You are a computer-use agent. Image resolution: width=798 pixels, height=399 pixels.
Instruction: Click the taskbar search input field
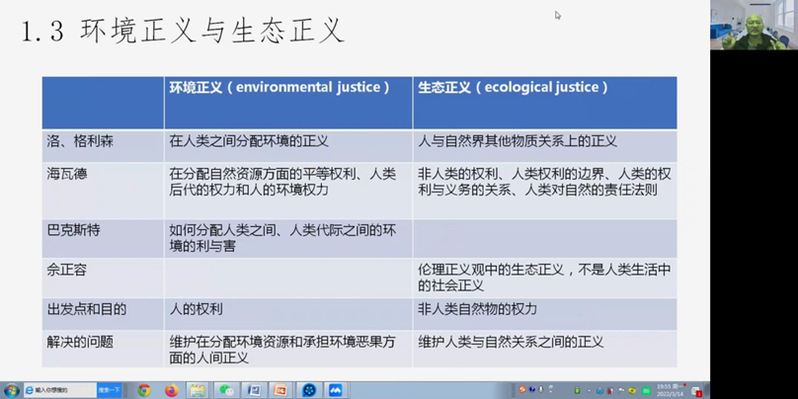click(61, 390)
